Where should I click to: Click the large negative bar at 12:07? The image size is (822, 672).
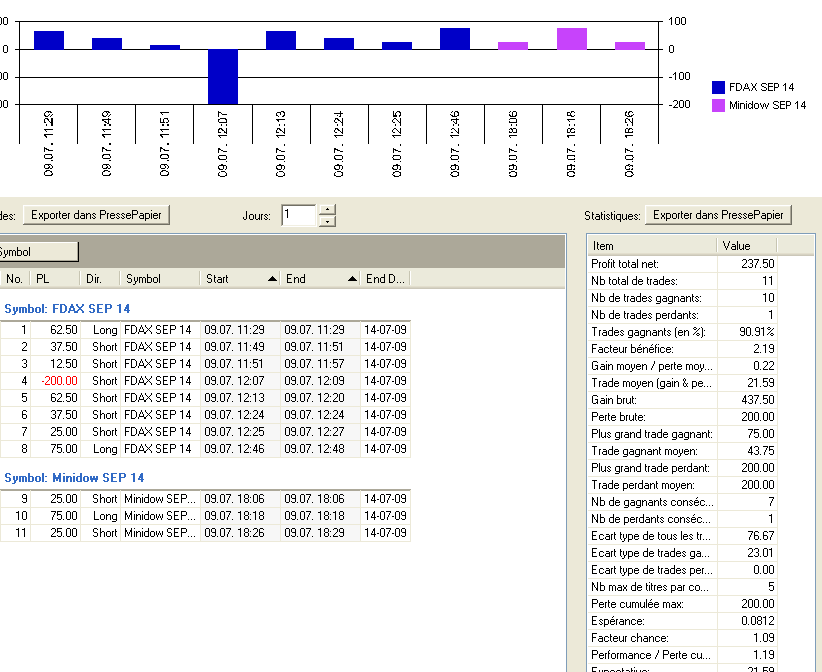(x=223, y=76)
